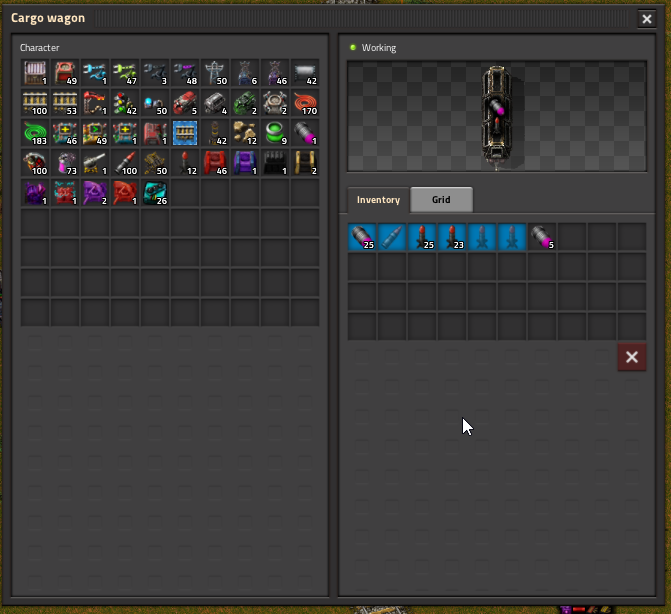Select the rail stack of 53
Screen dimensions: 671x614
(x=65, y=103)
